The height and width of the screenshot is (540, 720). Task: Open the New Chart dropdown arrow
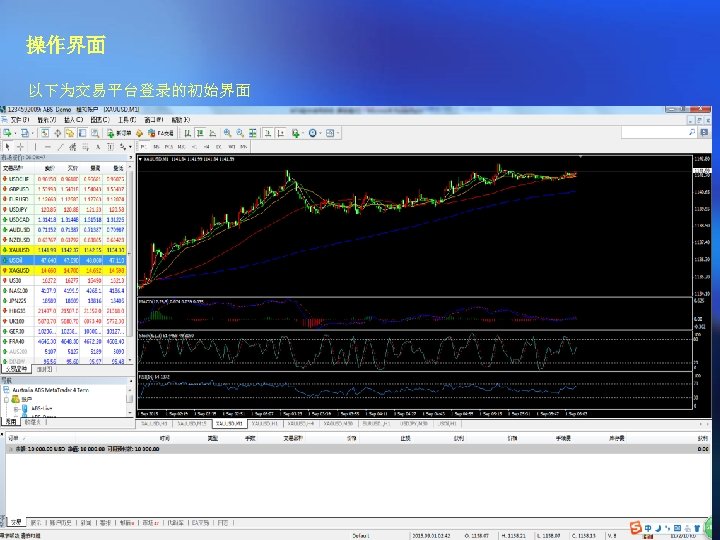pyautogui.click(x=15, y=134)
